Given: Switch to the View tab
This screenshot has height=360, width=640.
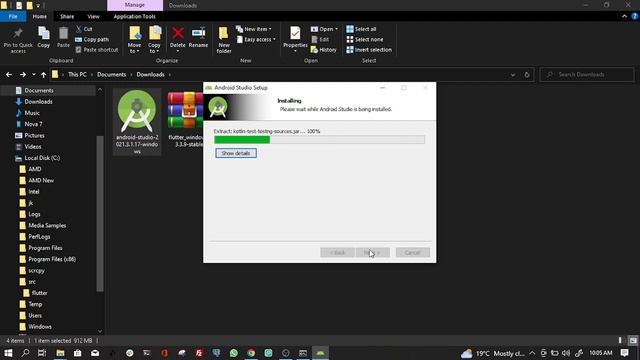Looking at the screenshot, I should tap(93, 16).
